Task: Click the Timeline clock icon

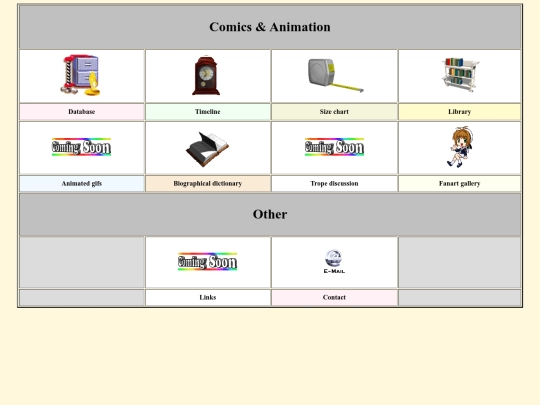Action: 206,75
